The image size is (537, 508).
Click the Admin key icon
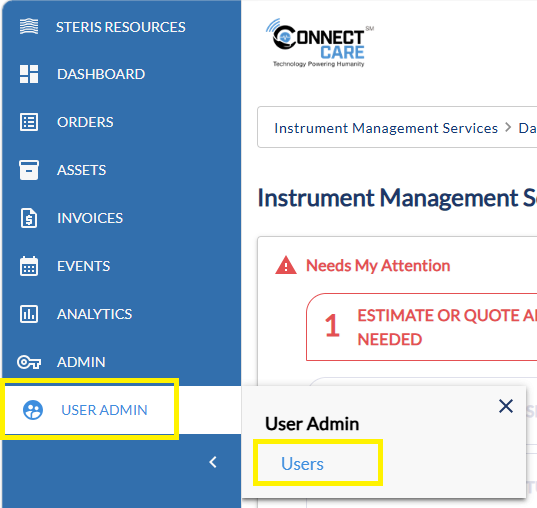29,362
